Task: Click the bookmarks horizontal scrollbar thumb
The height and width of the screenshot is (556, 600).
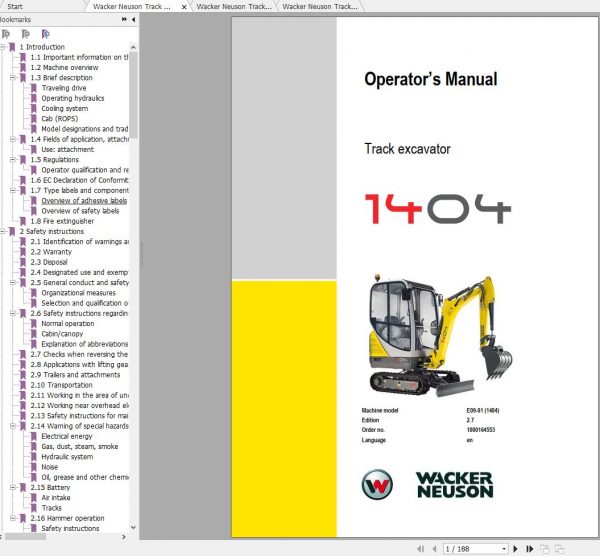Action: point(25,537)
